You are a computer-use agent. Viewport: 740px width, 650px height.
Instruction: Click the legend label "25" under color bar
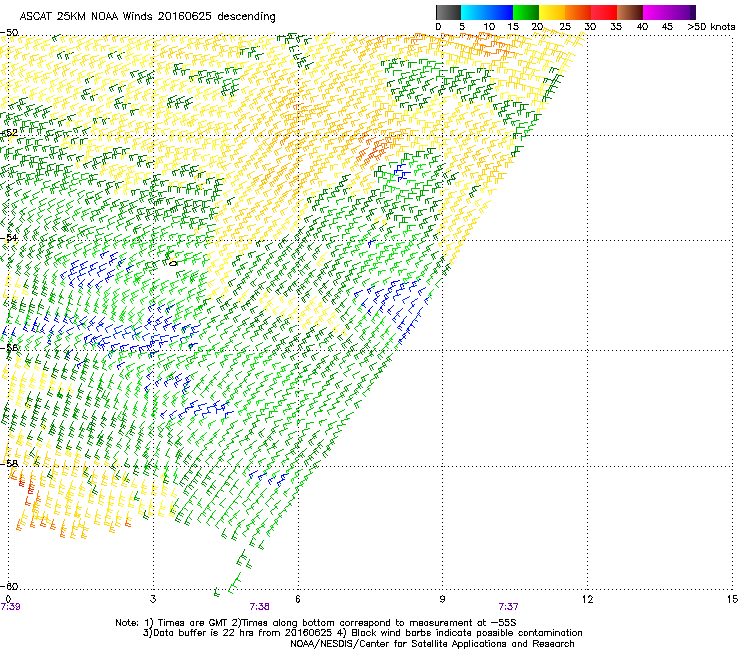[565, 27]
